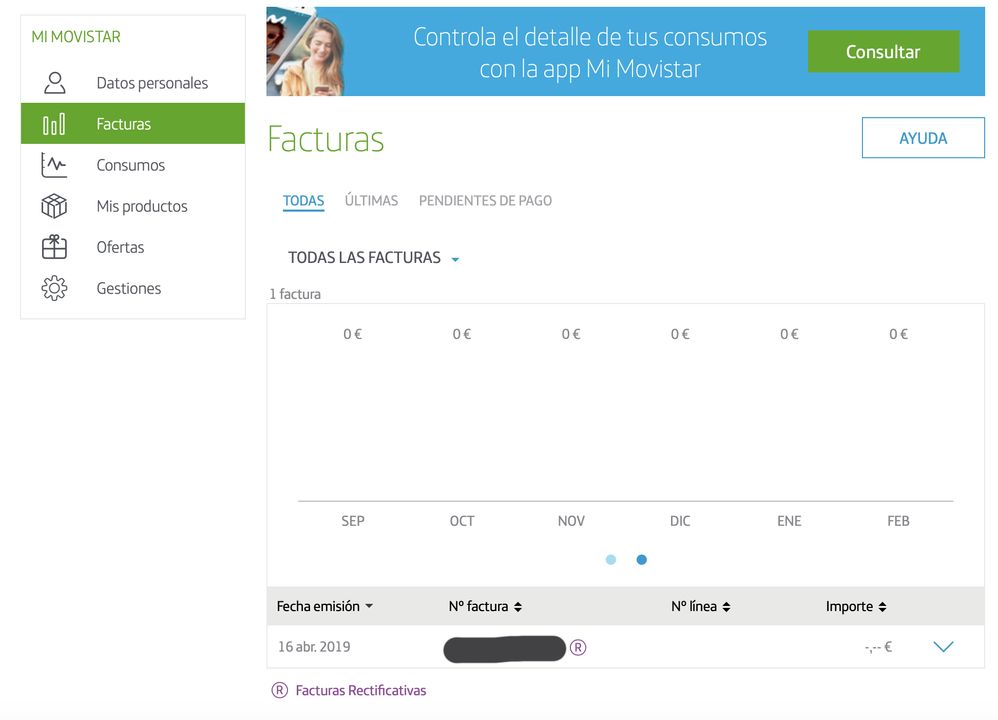The image size is (998, 720).
Task: Switch to the ÚLTIMAS tab
Action: (x=371, y=201)
